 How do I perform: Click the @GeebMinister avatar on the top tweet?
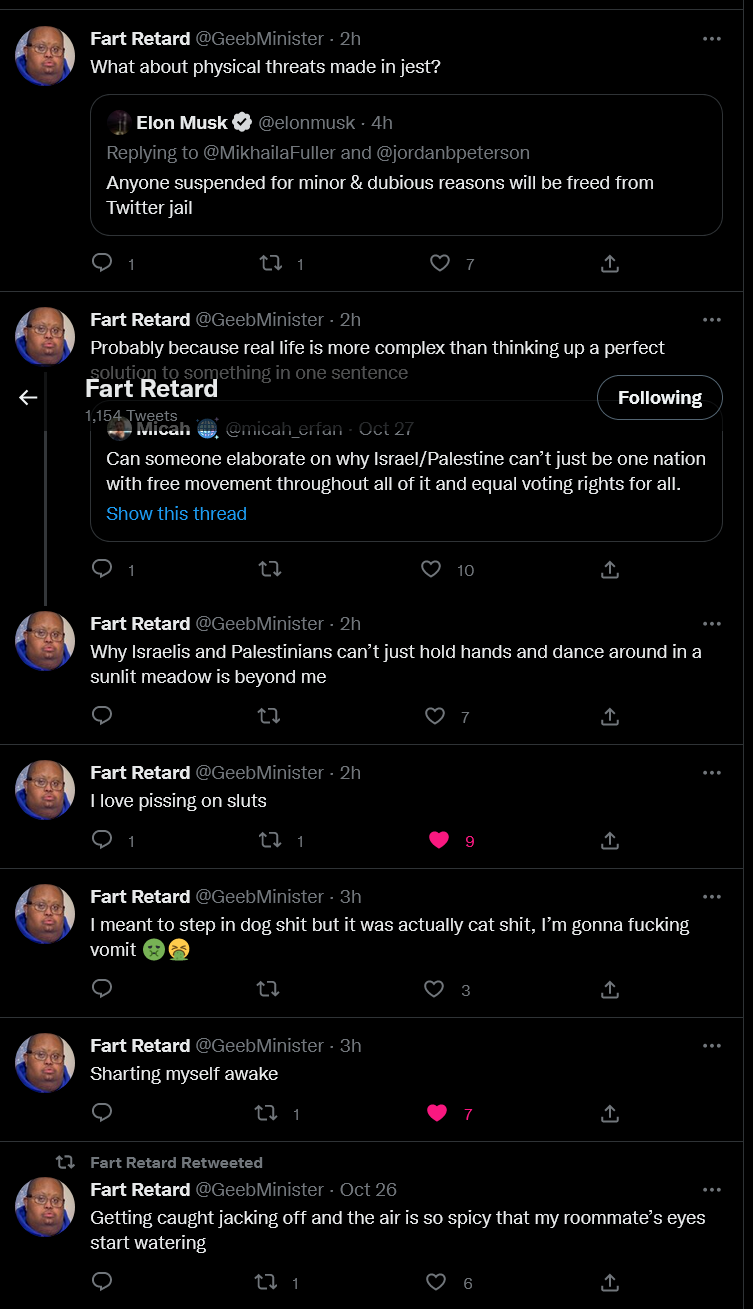(x=45, y=56)
